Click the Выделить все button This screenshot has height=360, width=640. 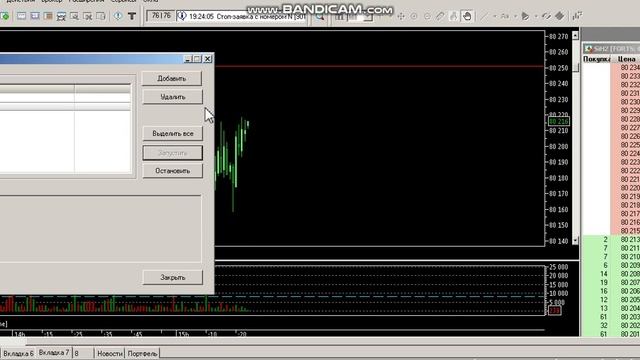pos(173,133)
